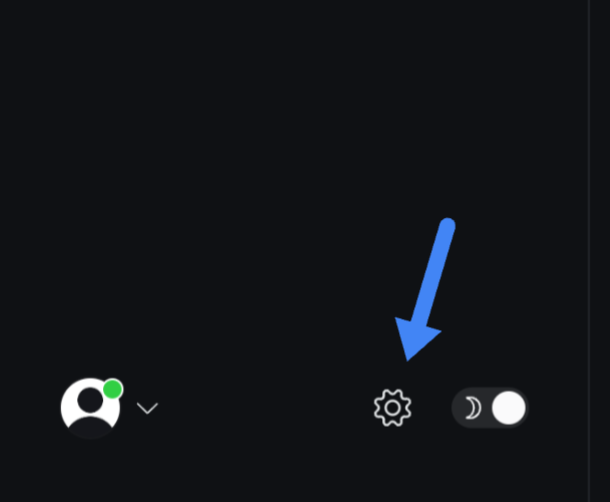Click the settings button at bottom bar
610x502 pixels.
pyautogui.click(x=393, y=408)
